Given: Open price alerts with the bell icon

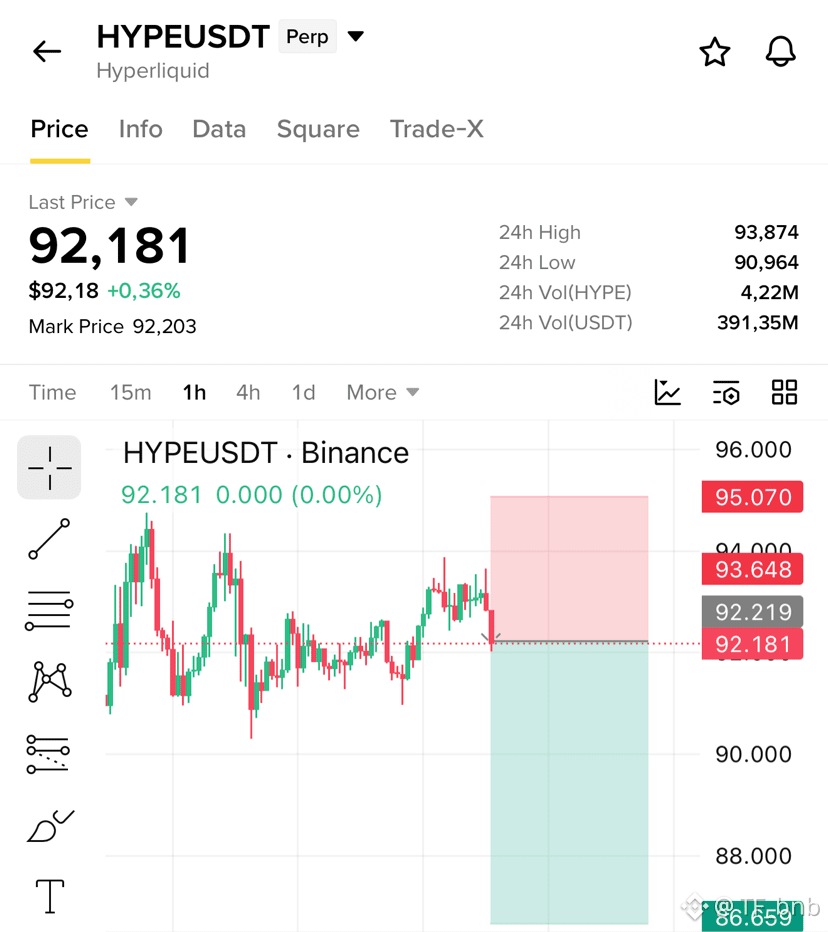Looking at the screenshot, I should (x=780, y=52).
